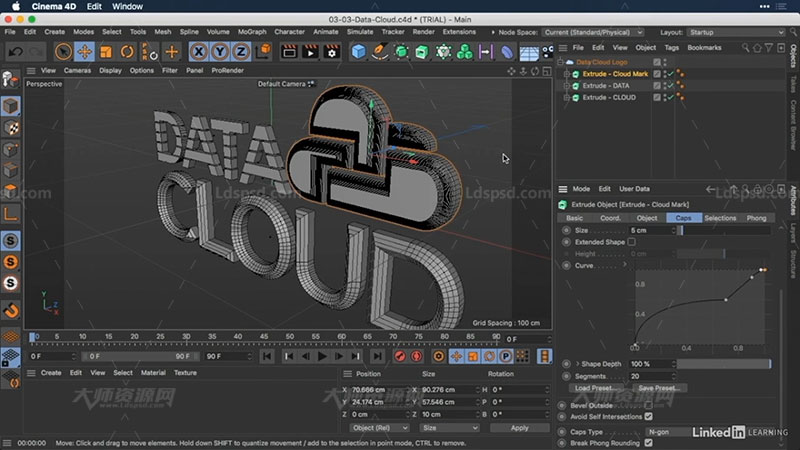The width and height of the screenshot is (800, 450).
Task: Switch to the Selections tab
Action: click(720, 218)
